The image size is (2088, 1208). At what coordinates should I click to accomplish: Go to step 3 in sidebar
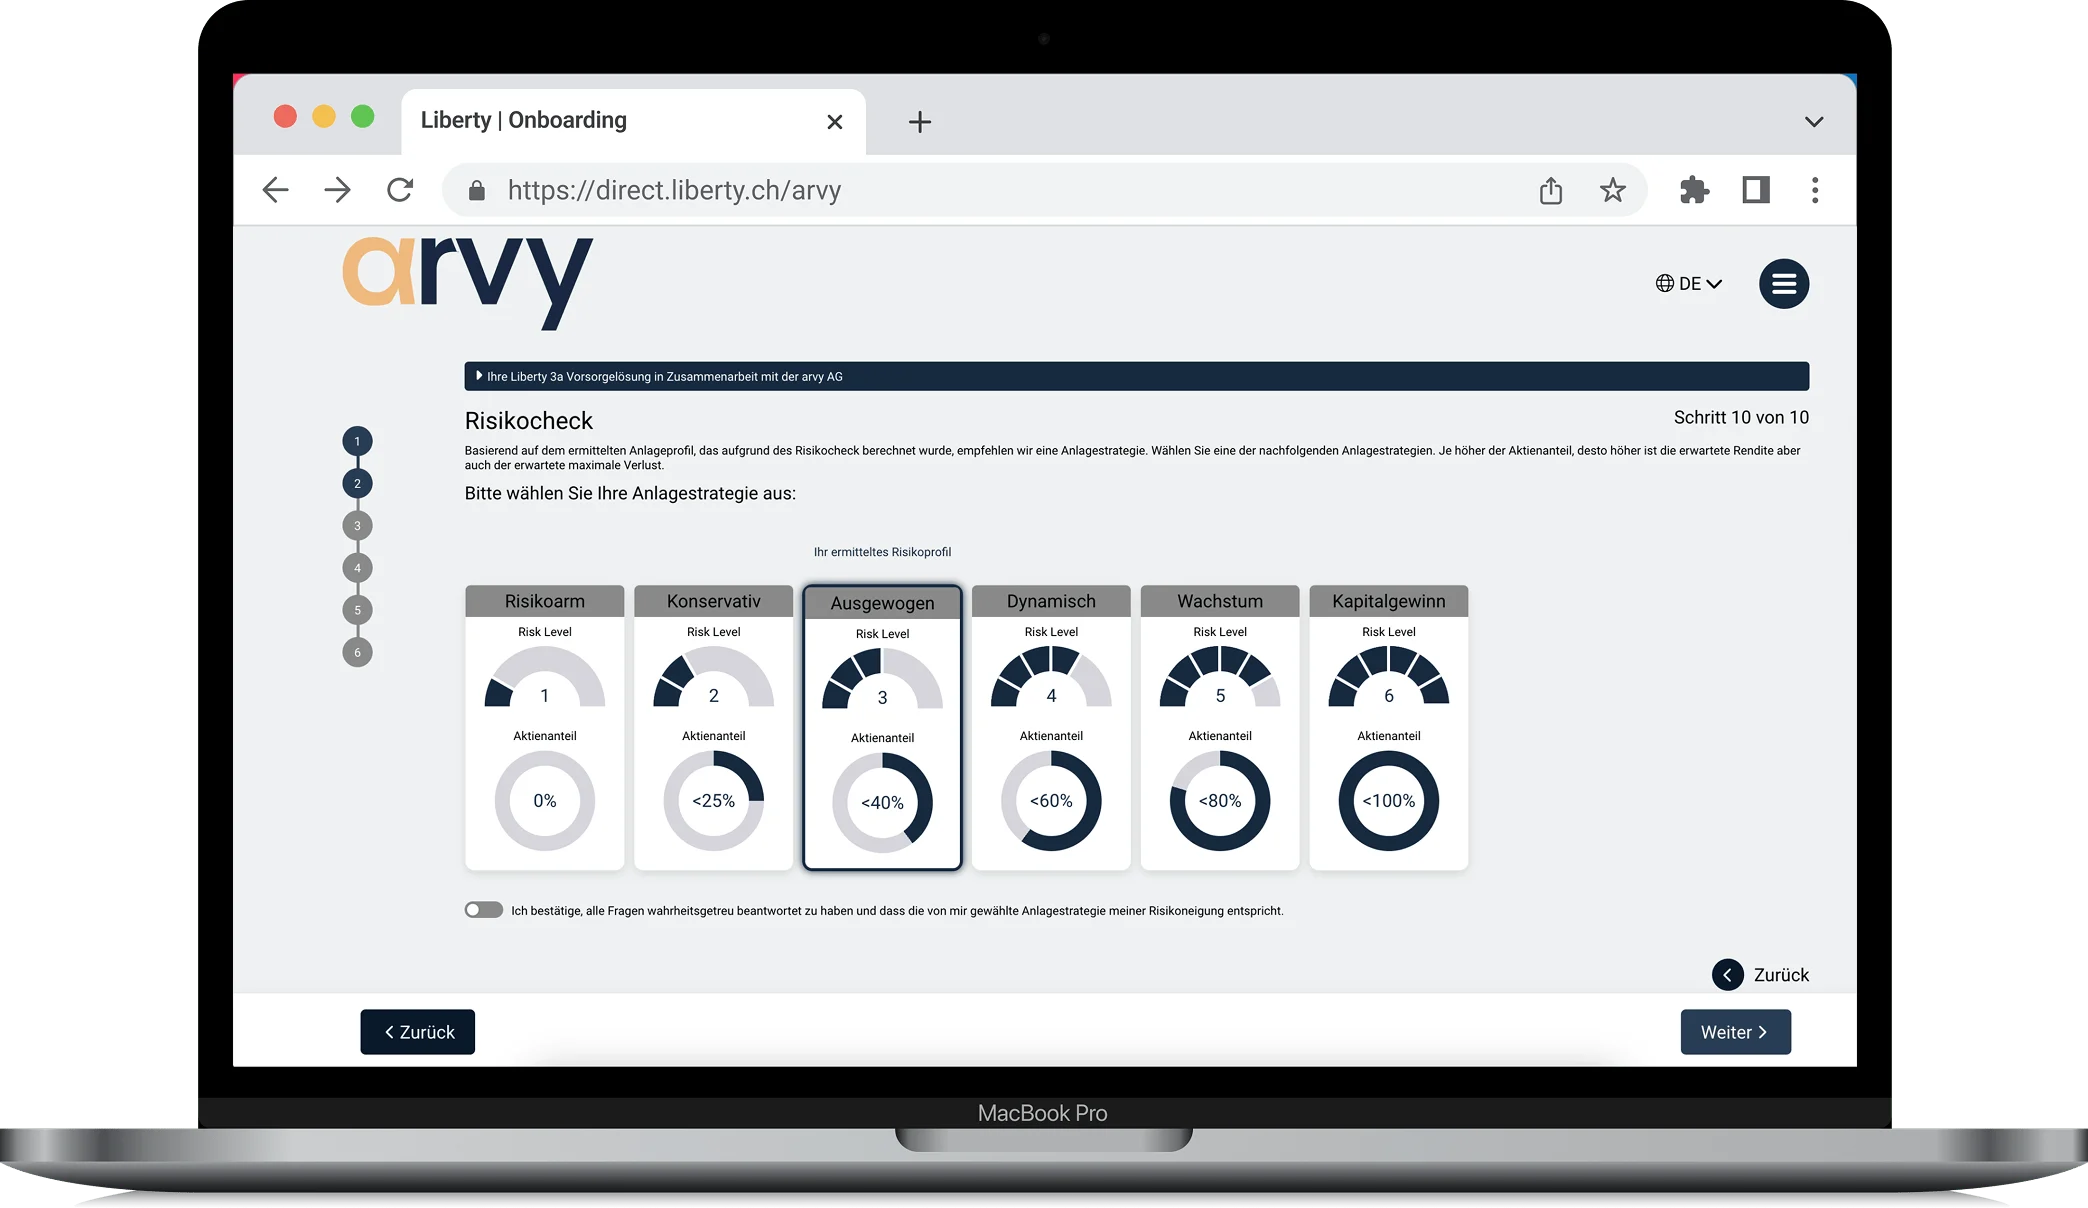click(357, 526)
